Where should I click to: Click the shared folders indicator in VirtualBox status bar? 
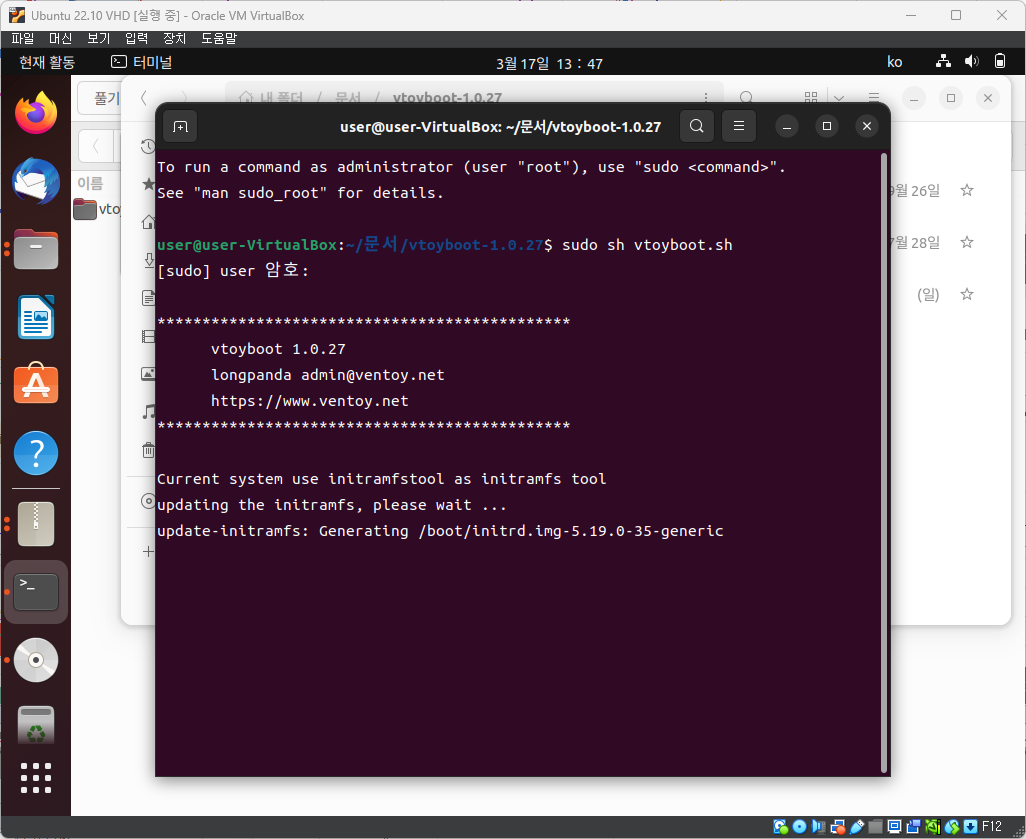click(x=876, y=827)
